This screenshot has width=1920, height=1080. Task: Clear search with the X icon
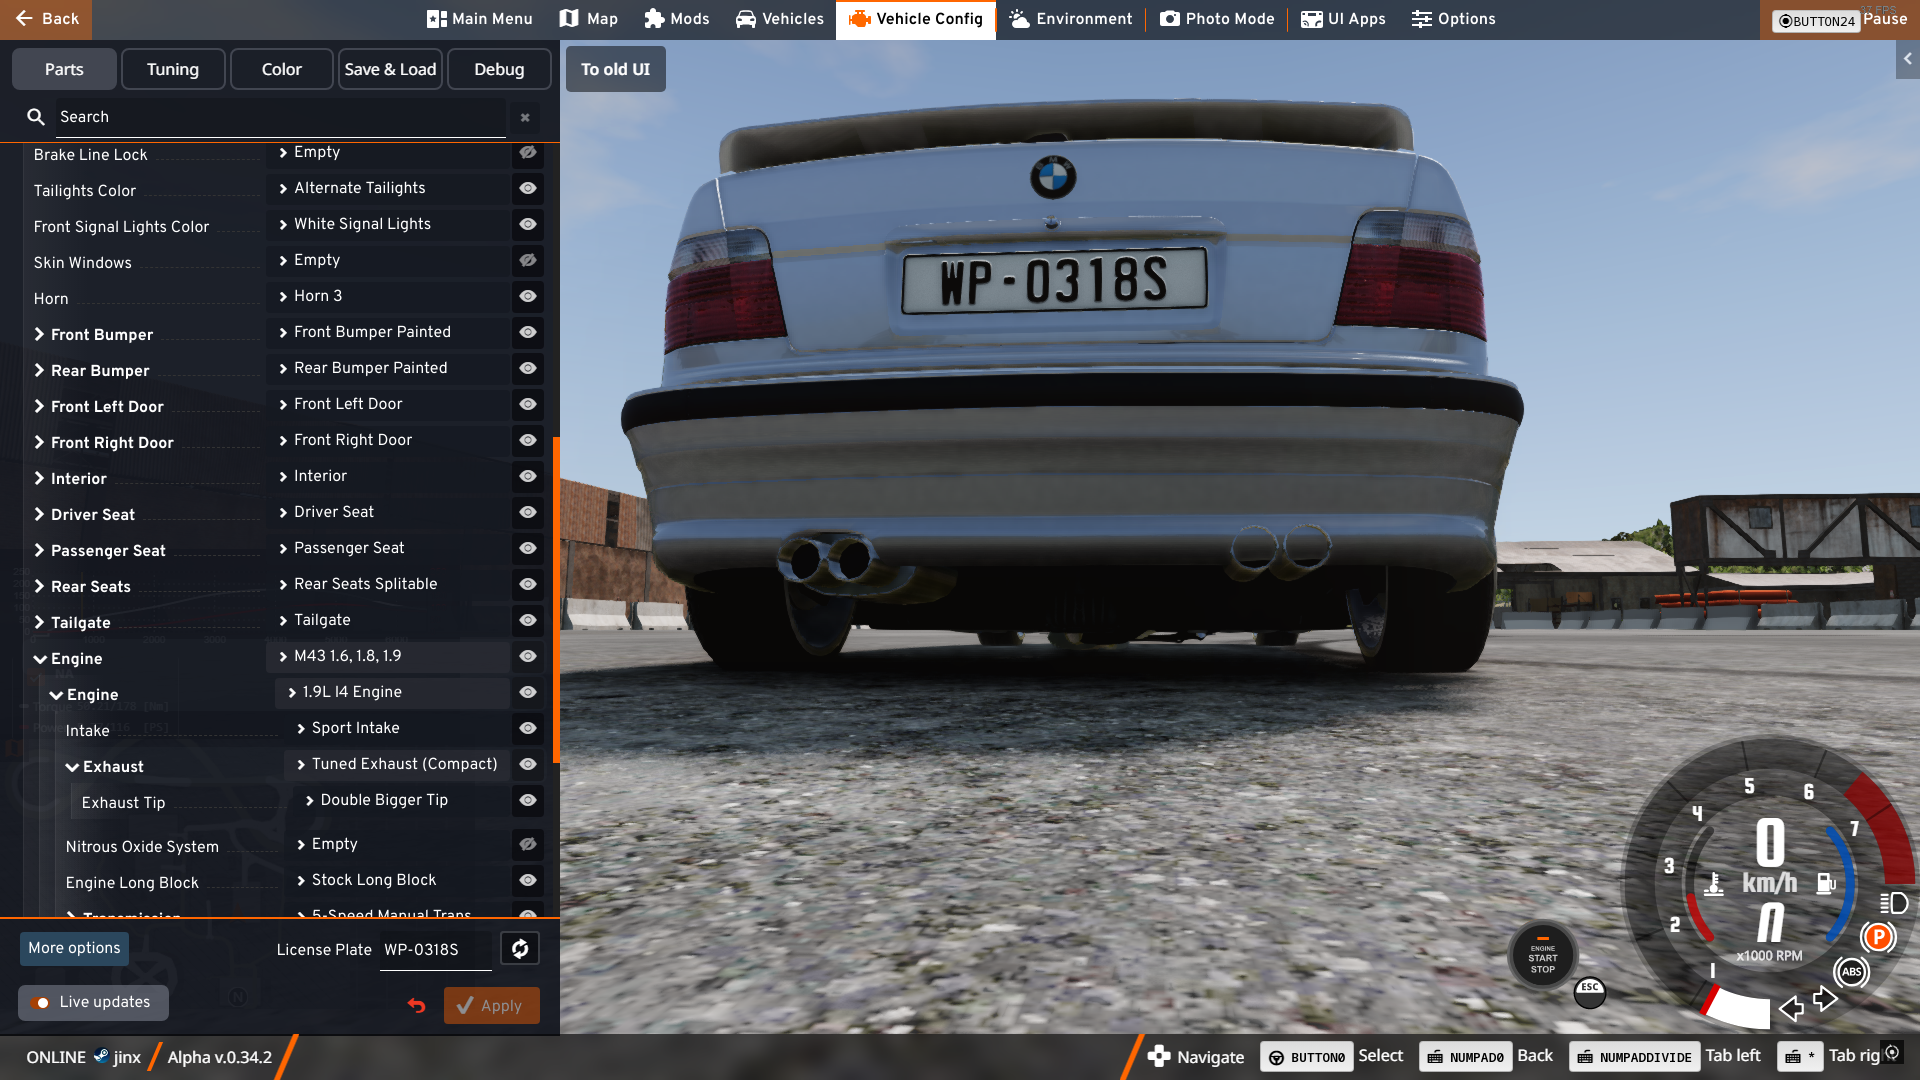coord(525,118)
